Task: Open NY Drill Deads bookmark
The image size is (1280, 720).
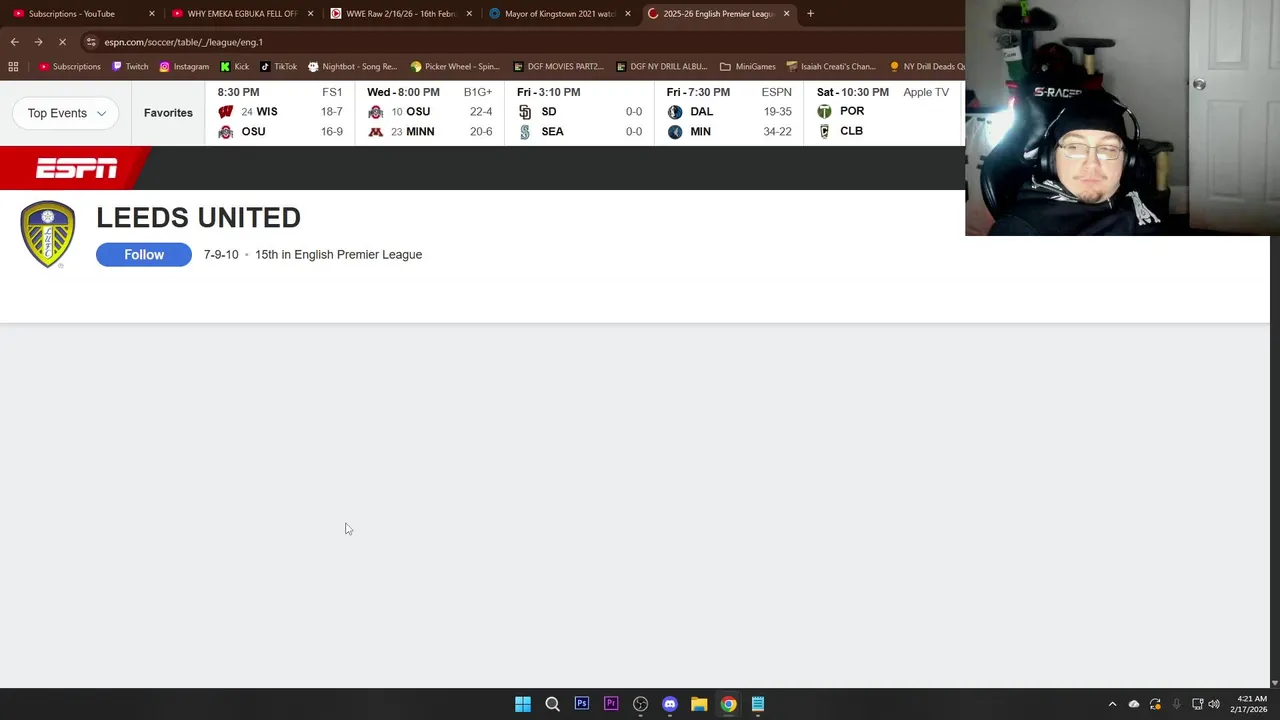Action: [x=927, y=67]
